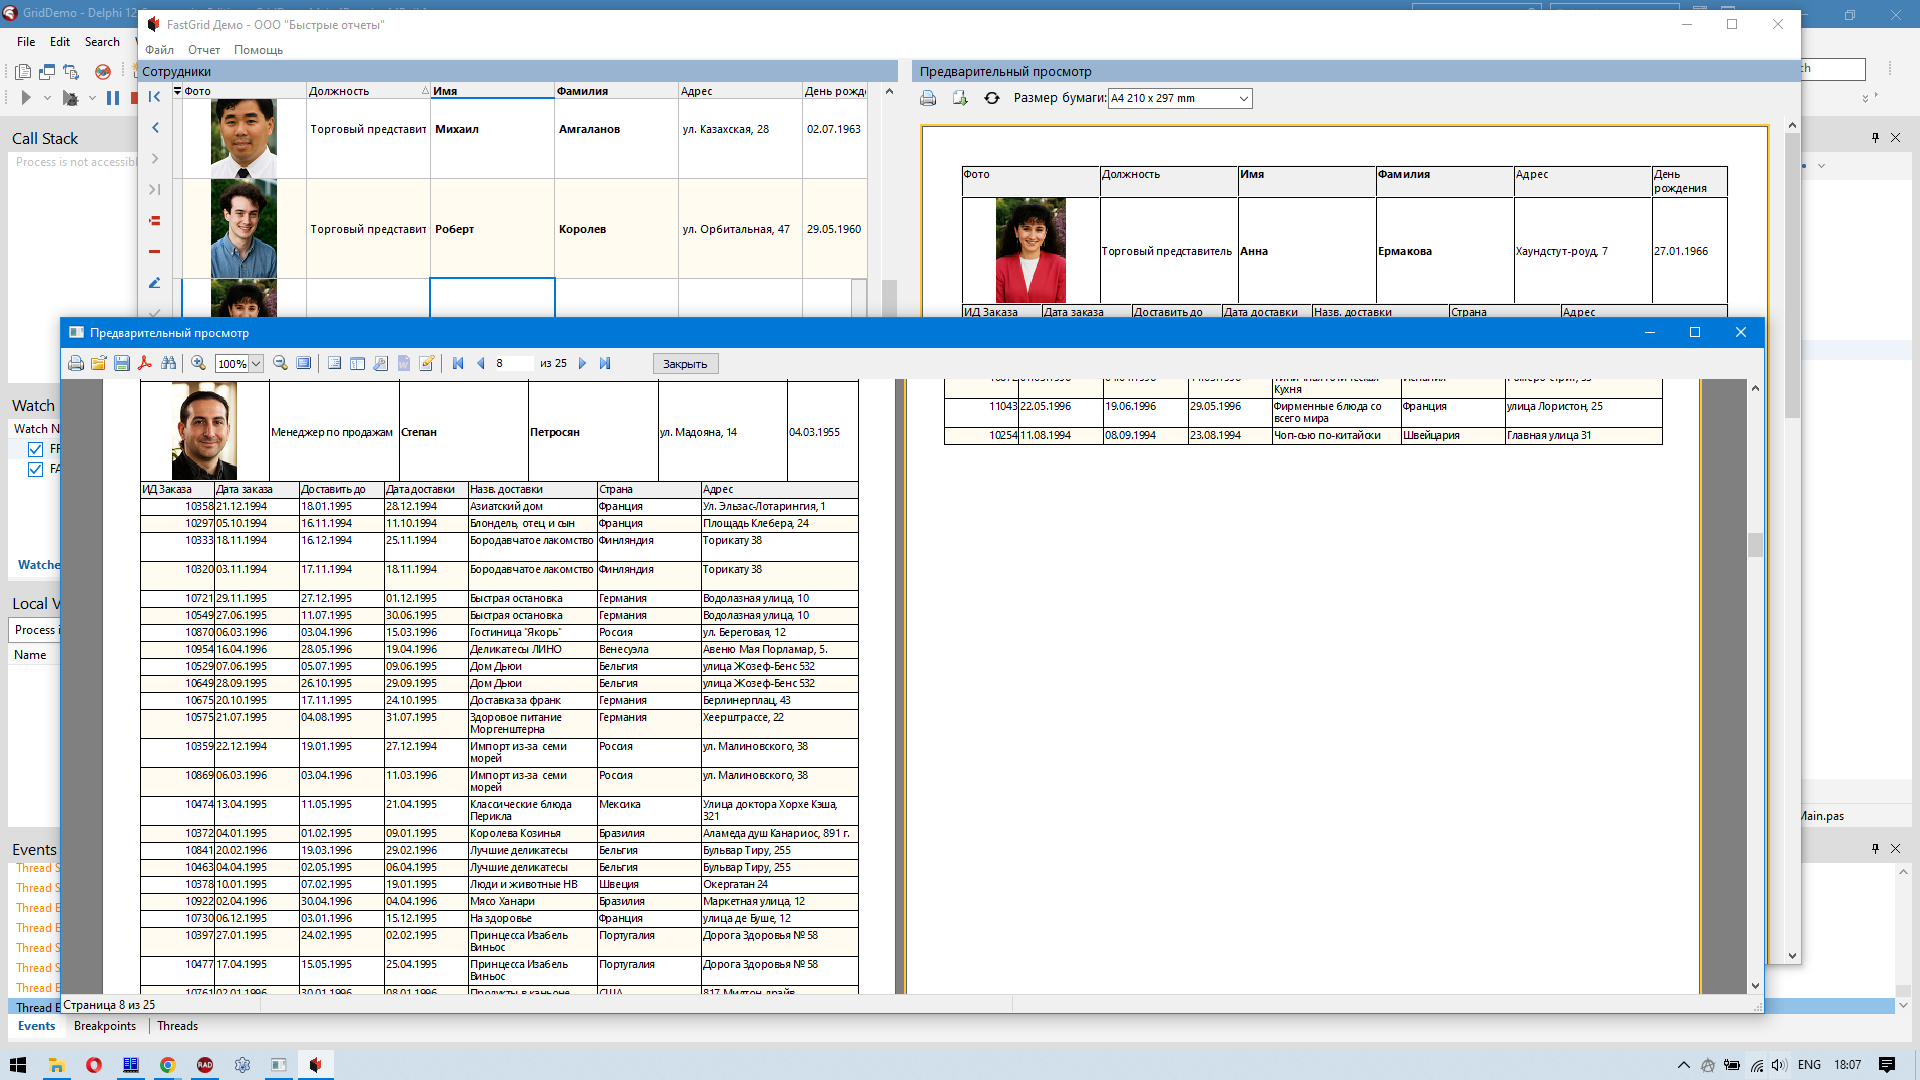Open the Помощь menu
1920x1080 pixels.
tap(258, 50)
